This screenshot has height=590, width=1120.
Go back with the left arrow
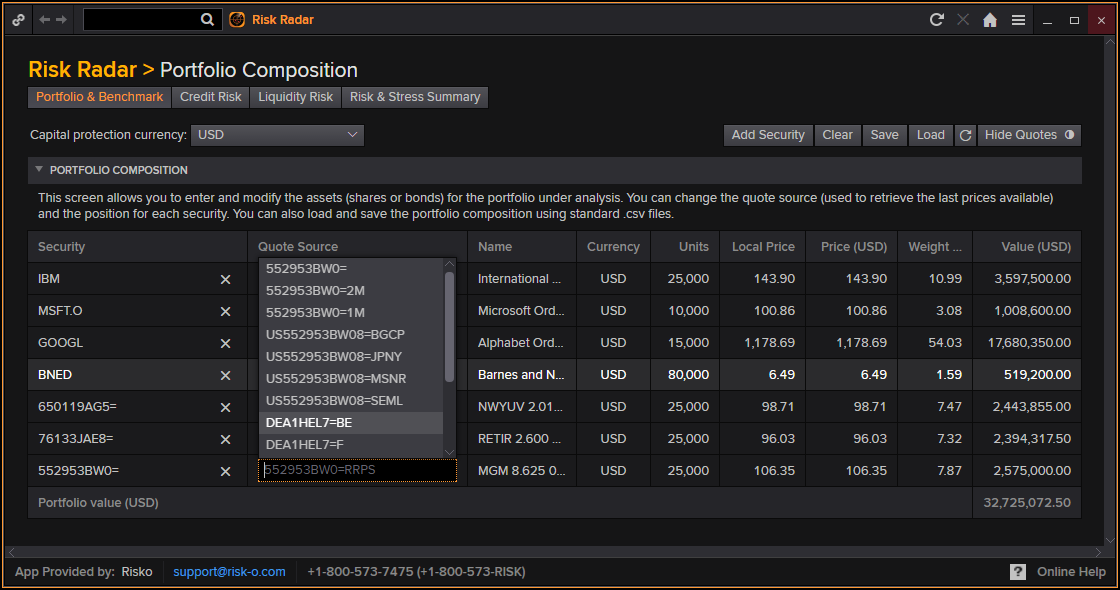45,20
